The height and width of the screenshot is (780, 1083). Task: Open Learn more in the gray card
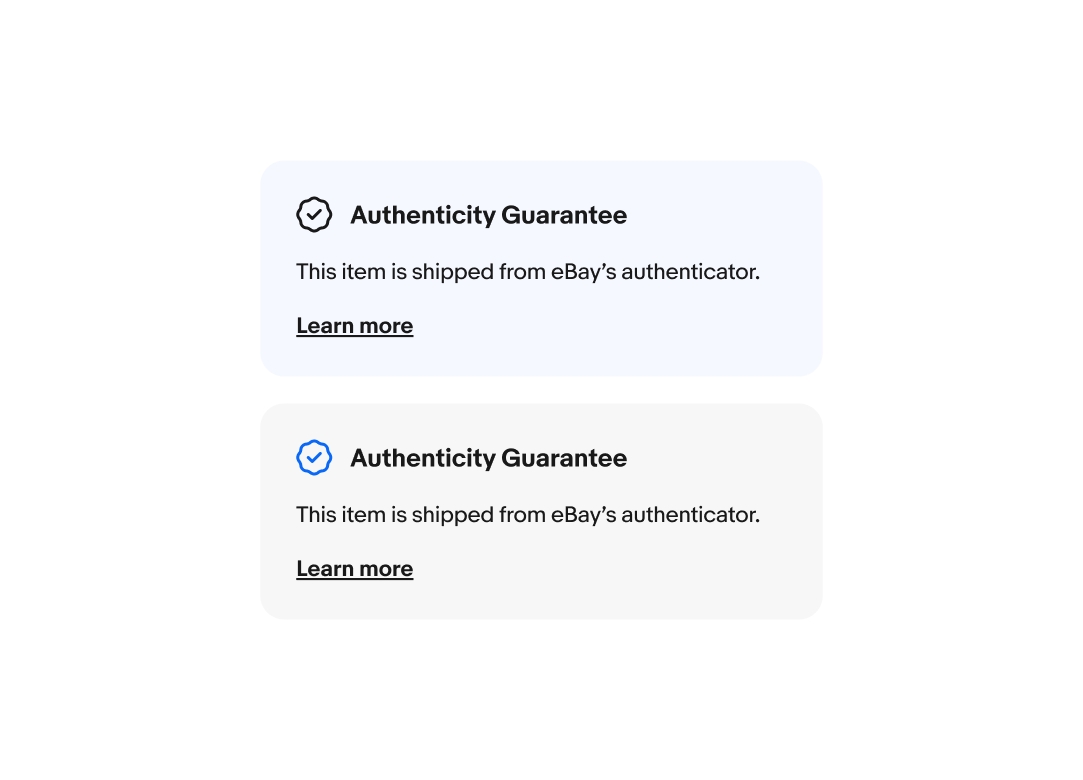tap(354, 569)
